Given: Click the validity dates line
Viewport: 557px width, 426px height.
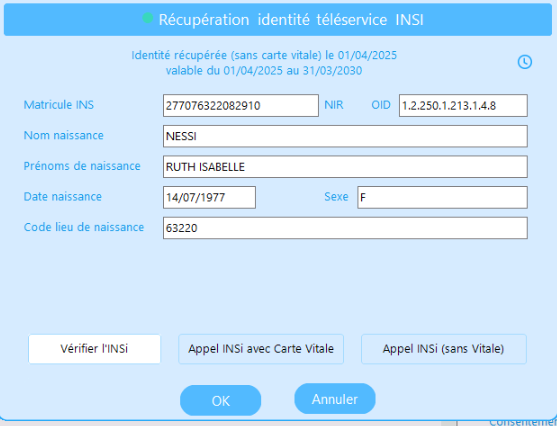Looking at the screenshot, I should (264, 70).
